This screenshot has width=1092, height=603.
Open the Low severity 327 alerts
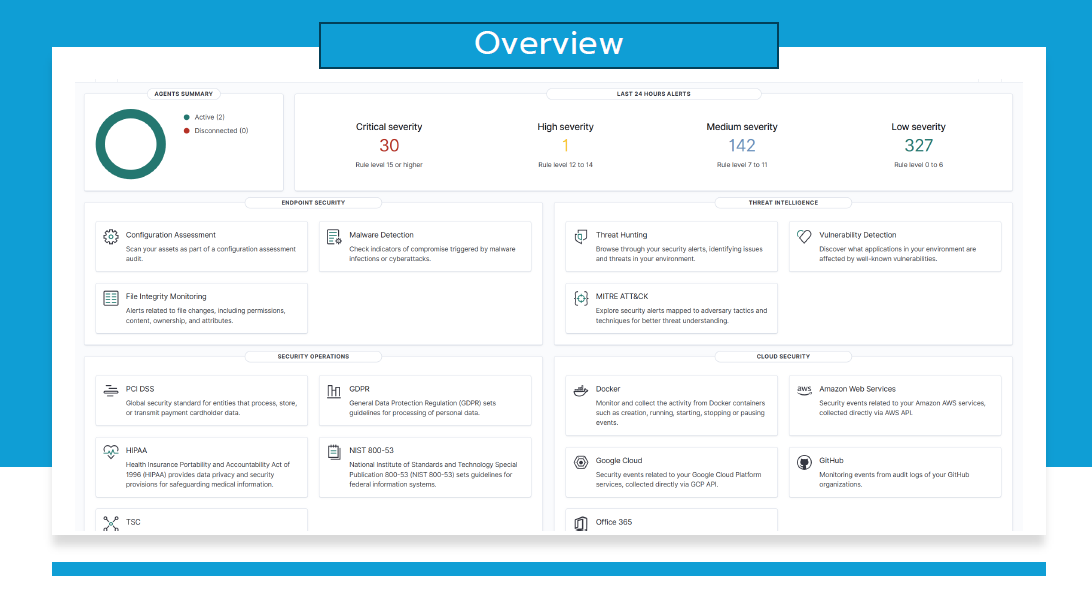pyautogui.click(x=918, y=146)
